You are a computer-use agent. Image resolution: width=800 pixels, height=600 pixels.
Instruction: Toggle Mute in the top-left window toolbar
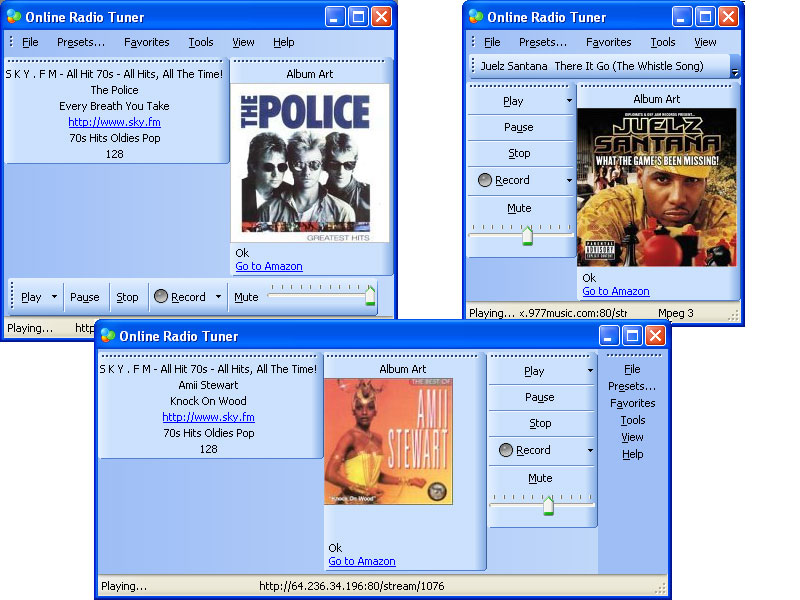click(x=246, y=297)
